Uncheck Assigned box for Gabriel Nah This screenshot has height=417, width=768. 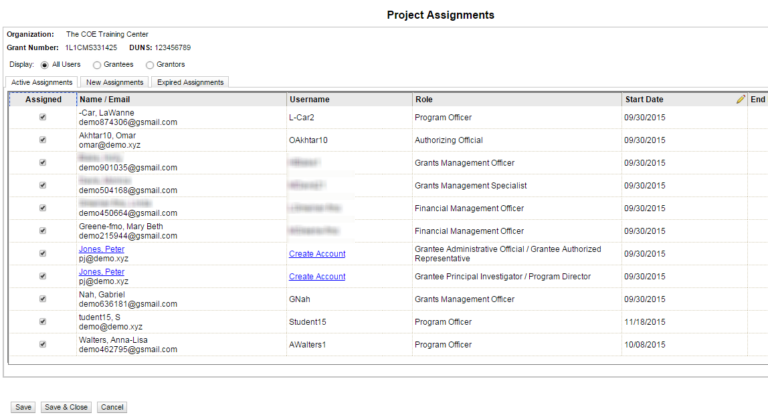point(42,299)
